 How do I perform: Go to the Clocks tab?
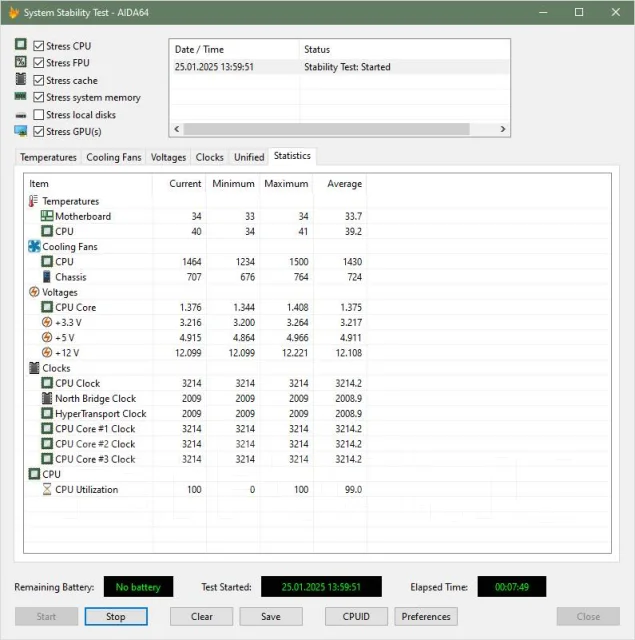click(209, 157)
